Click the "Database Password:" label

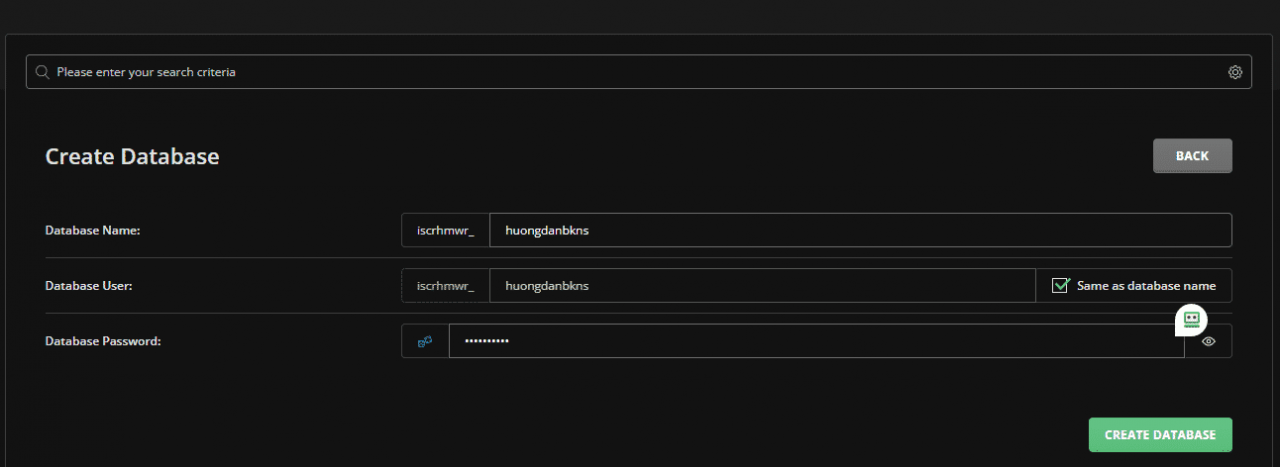click(103, 341)
